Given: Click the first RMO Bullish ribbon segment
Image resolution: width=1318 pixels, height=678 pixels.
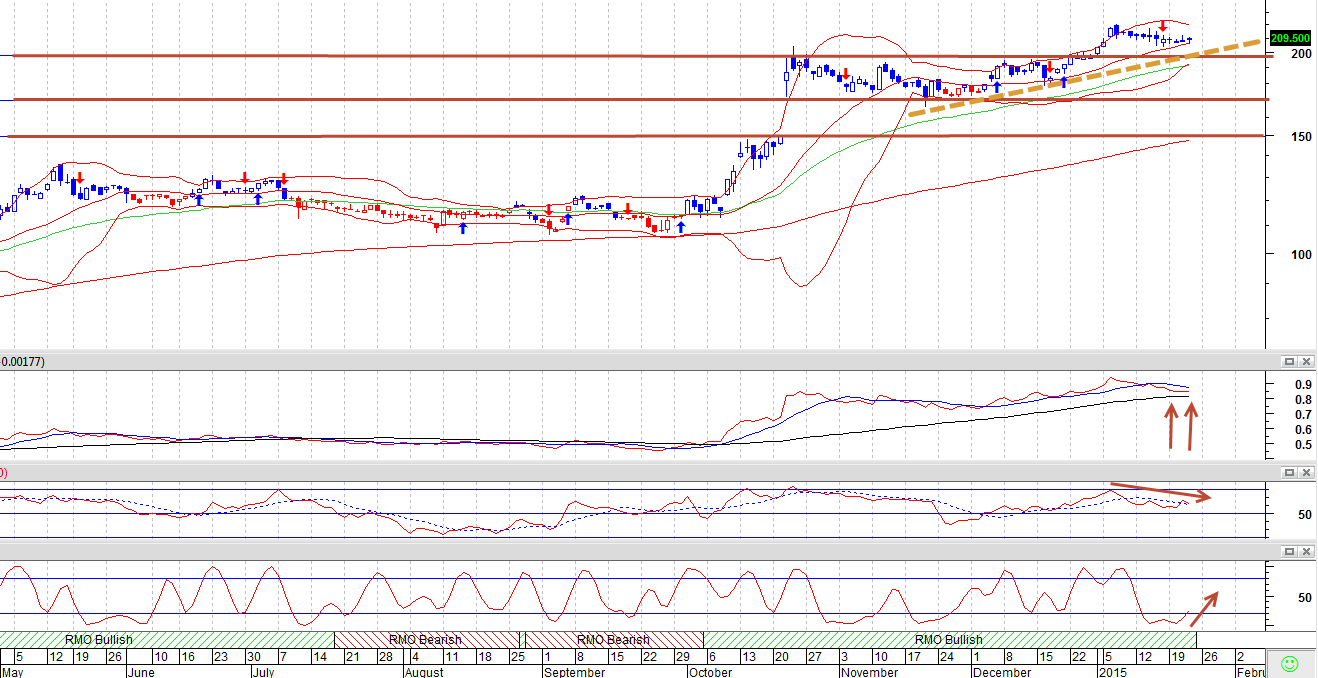Looking at the screenshot, I should point(167,639).
